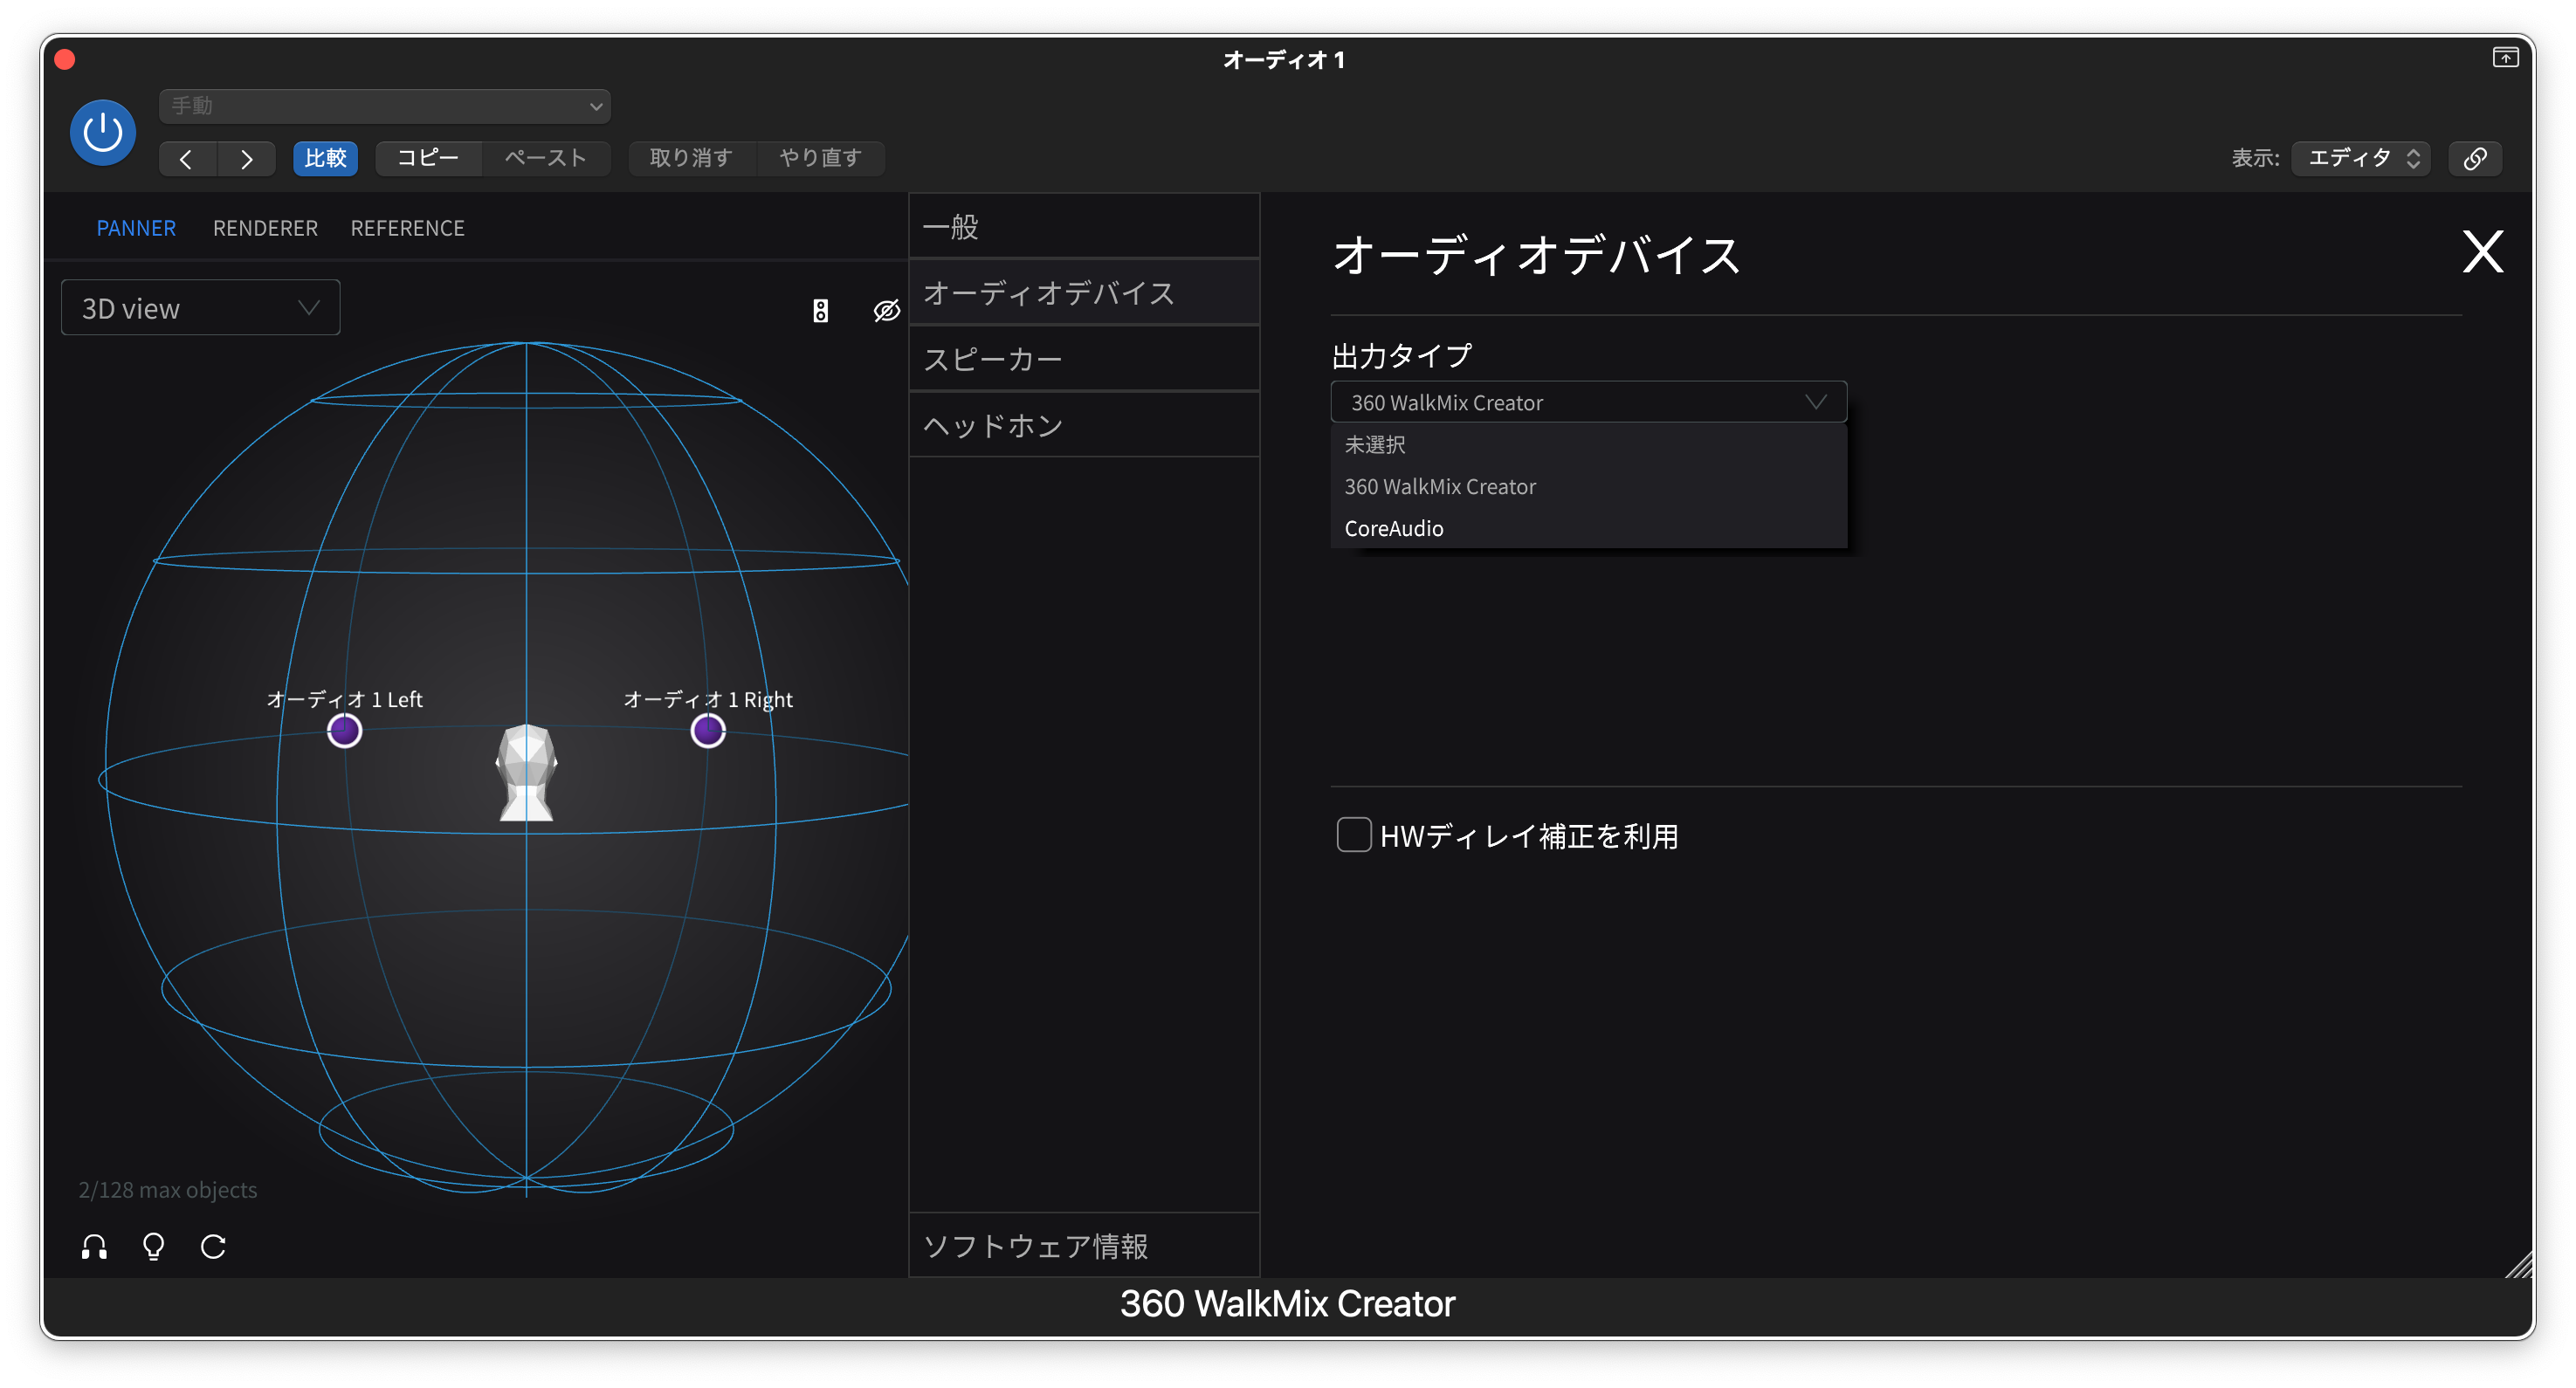Click the headphones icon
Viewport: 2576px width, 1388px height.
(x=95, y=1247)
